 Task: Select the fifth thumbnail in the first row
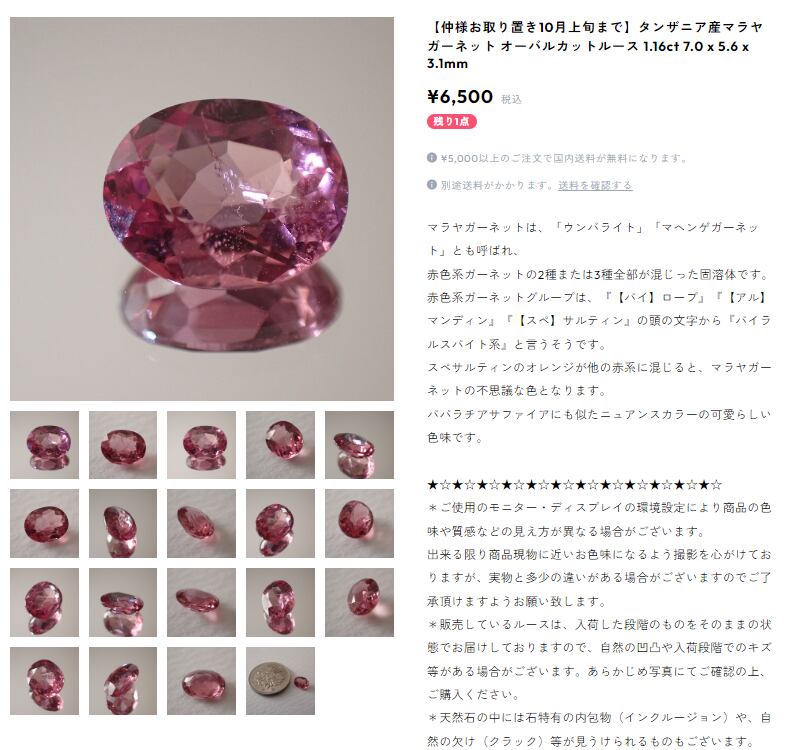(x=359, y=445)
